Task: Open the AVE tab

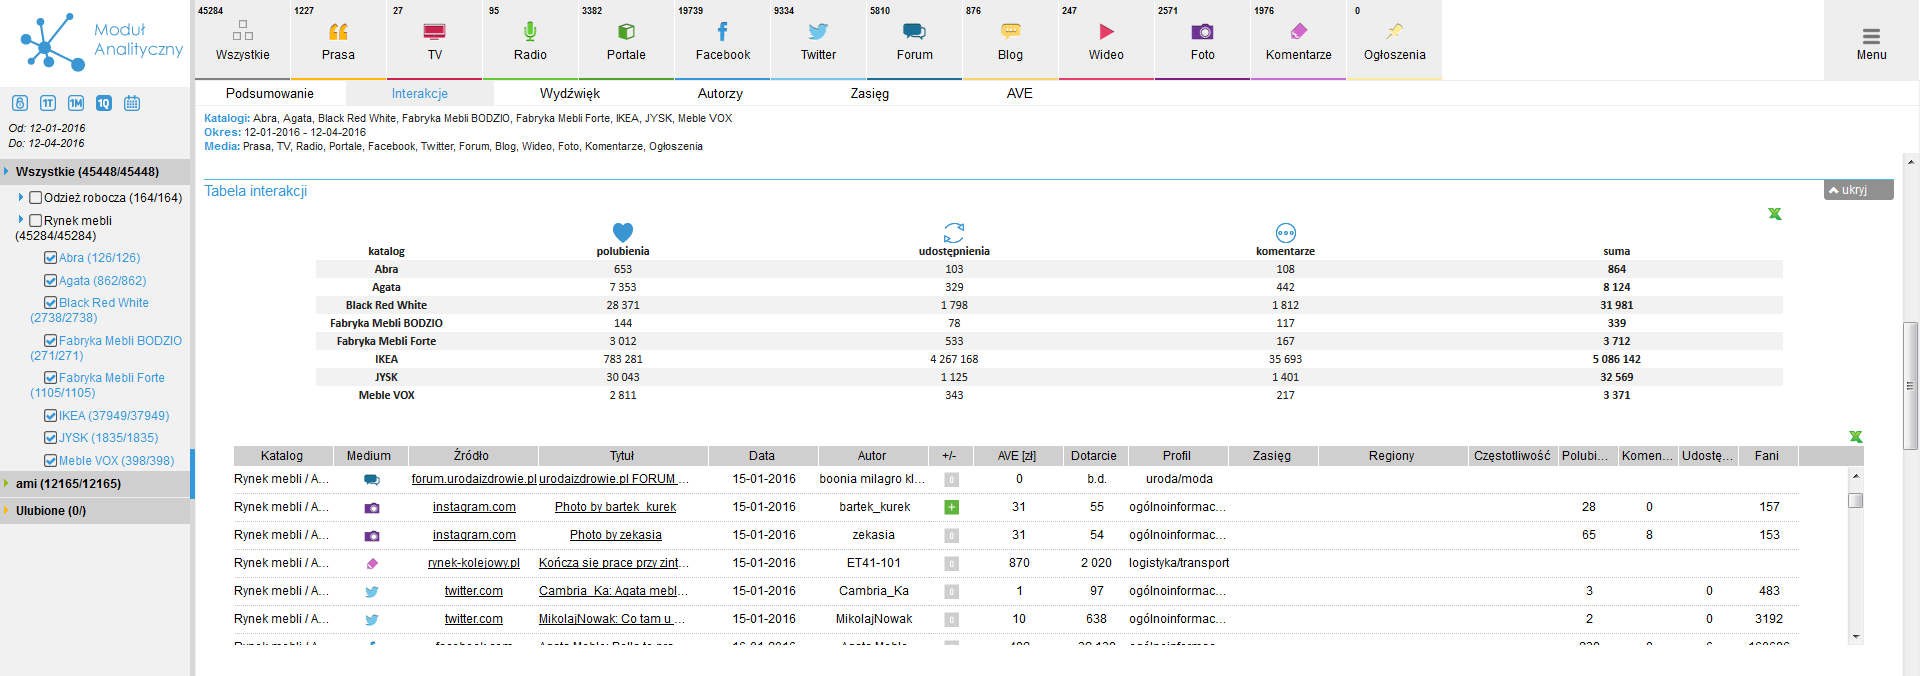Action: pyautogui.click(x=1020, y=93)
